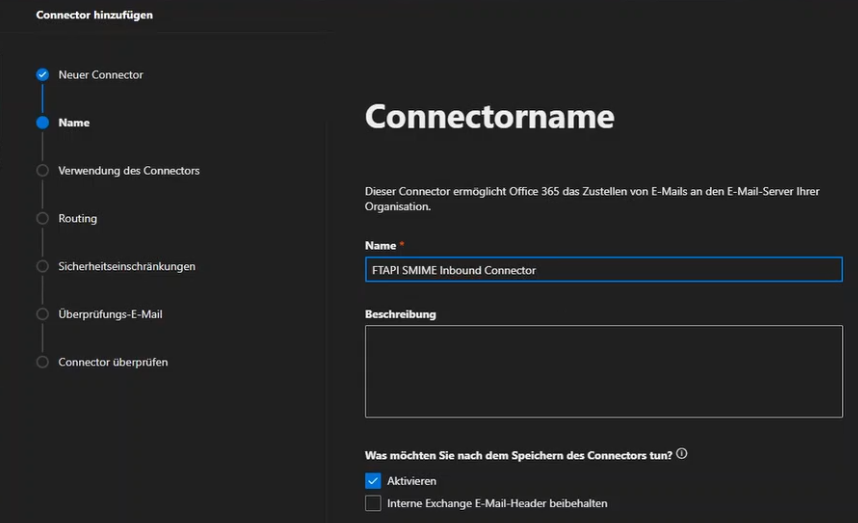Open the Connector überprüfen step label
The image size is (858, 523).
pos(113,362)
